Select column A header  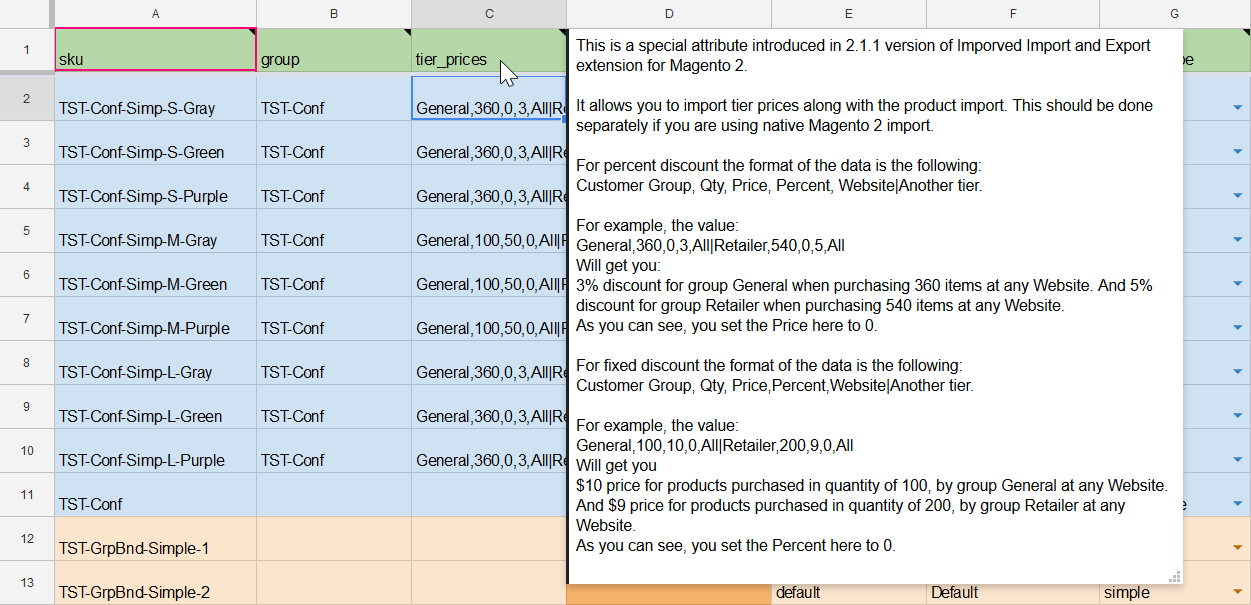155,14
